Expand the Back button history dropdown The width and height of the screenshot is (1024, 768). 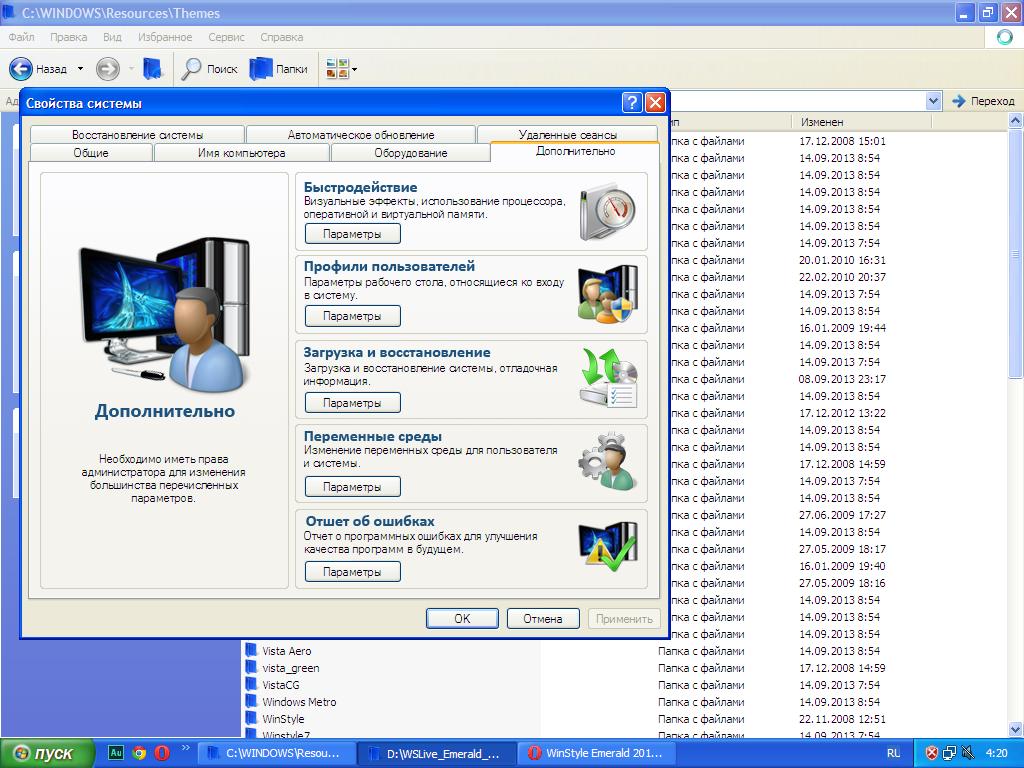(81, 69)
